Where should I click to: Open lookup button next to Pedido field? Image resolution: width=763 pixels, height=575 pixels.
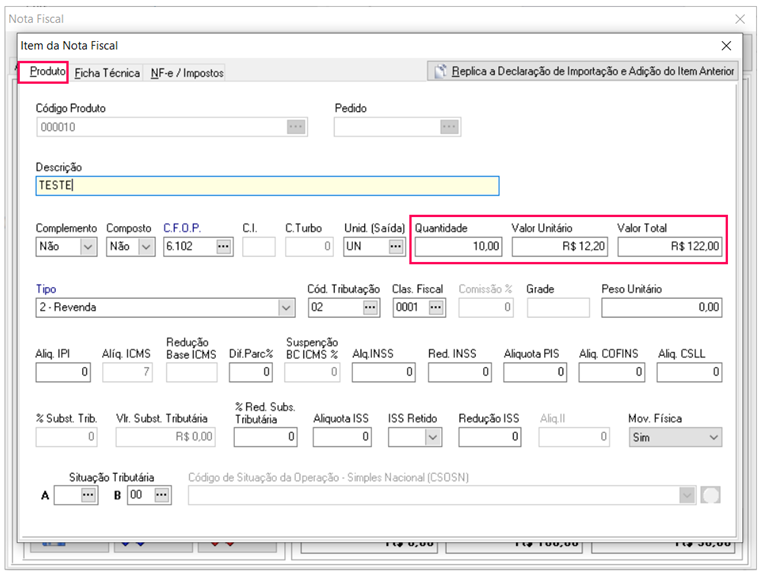[x=450, y=127]
